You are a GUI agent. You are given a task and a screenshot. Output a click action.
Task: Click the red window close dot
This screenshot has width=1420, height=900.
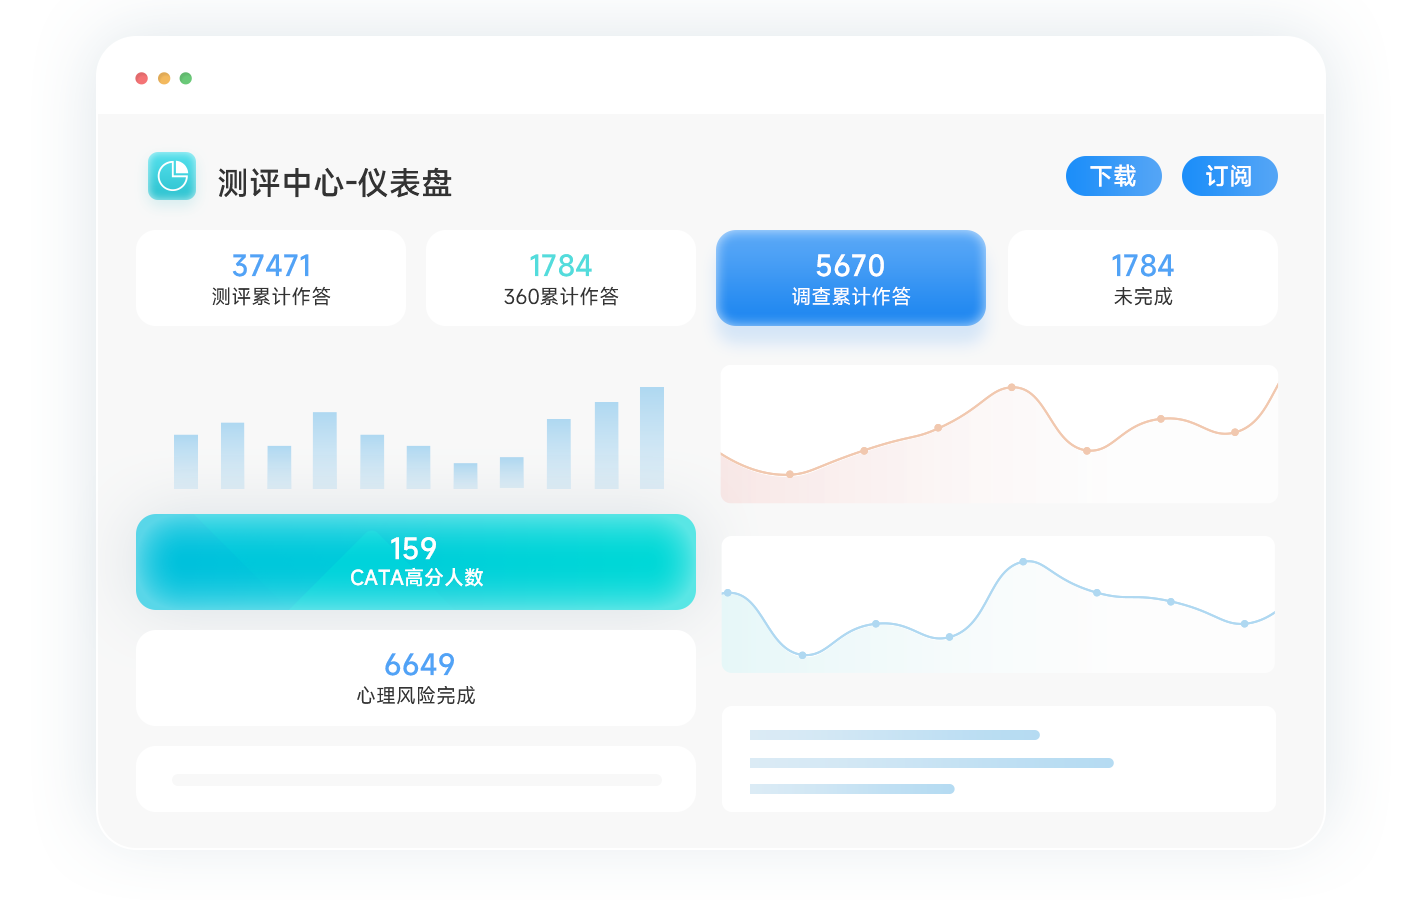click(142, 78)
